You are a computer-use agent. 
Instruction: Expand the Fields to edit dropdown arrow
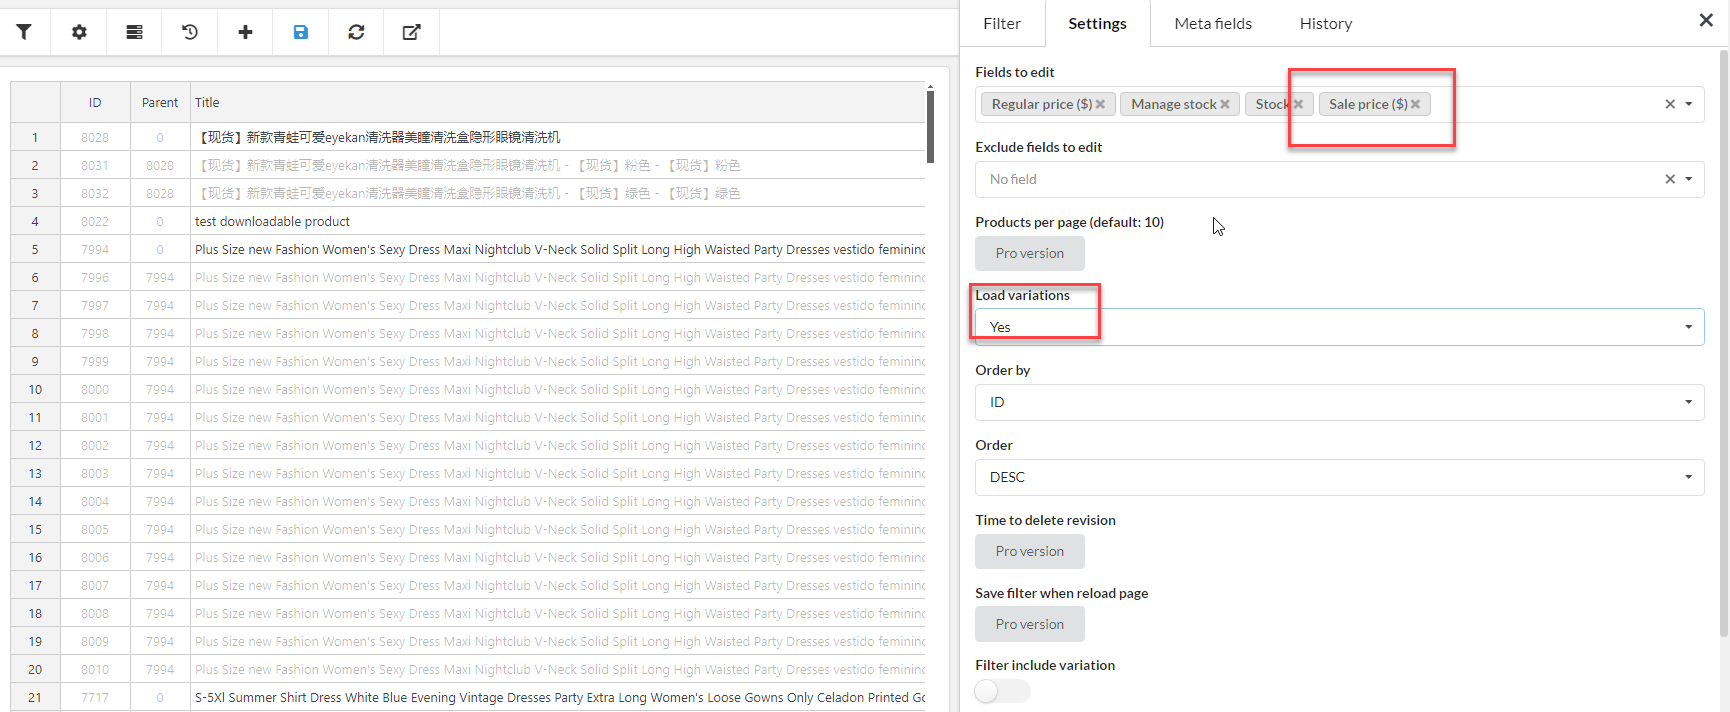1689,104
